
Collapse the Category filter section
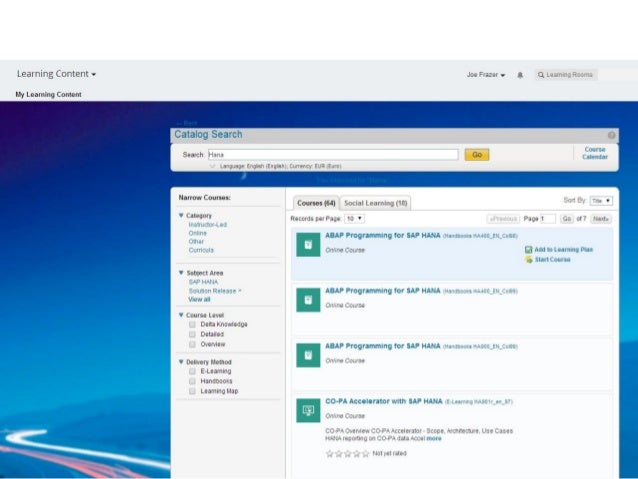coord(181,215)
